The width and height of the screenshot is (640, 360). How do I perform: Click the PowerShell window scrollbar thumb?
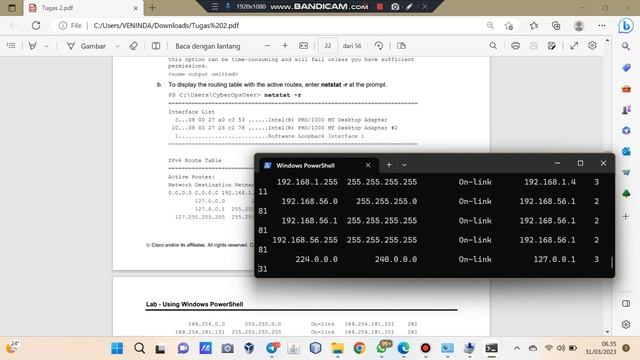click(x=611, y=262)
